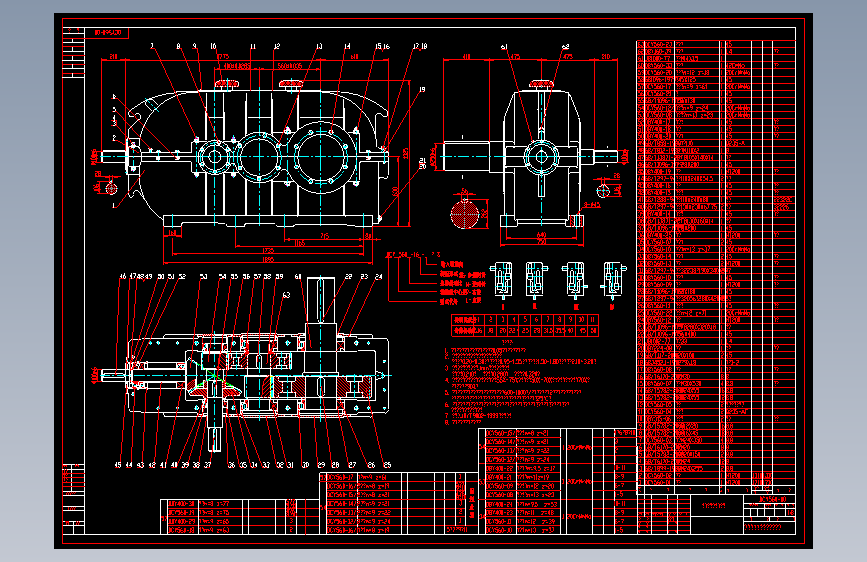Click balloon number 19 right of front view
The height and width of the screenshot is (562, 867).
(422, 90)
